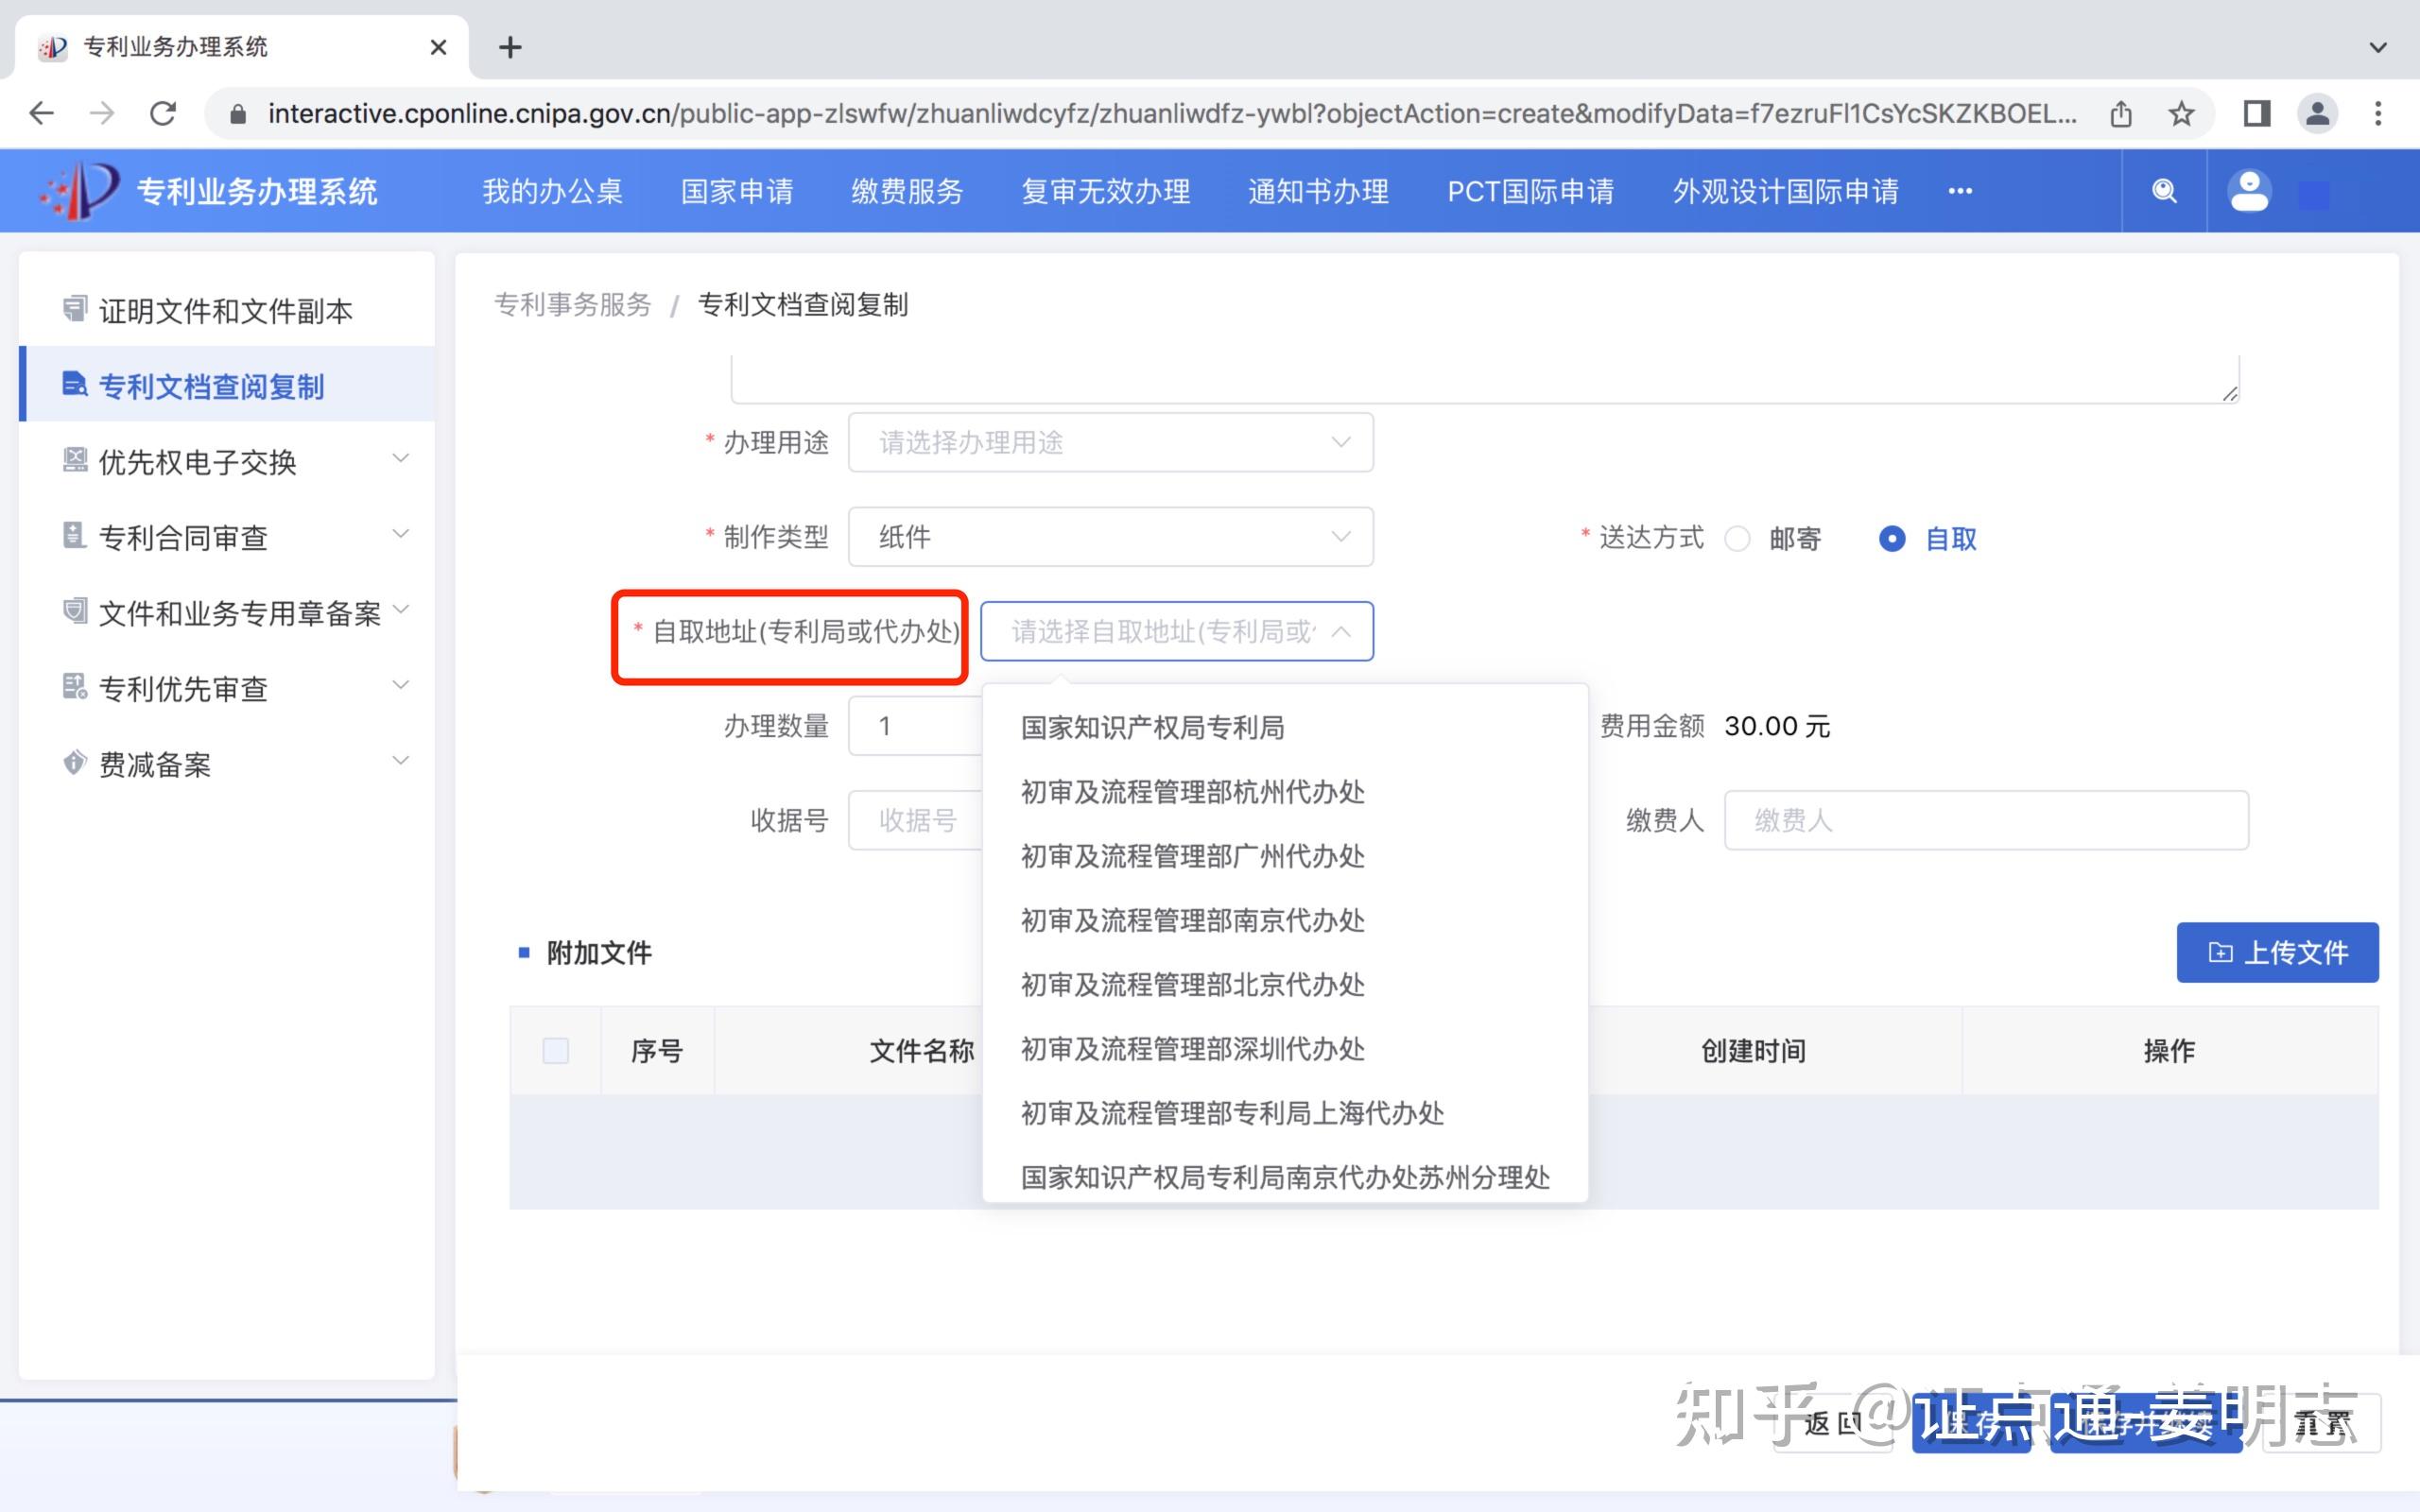Screen dimensions: 2420x1512
Task: Open user account avatar in header
Action: tap(2249, 191)
